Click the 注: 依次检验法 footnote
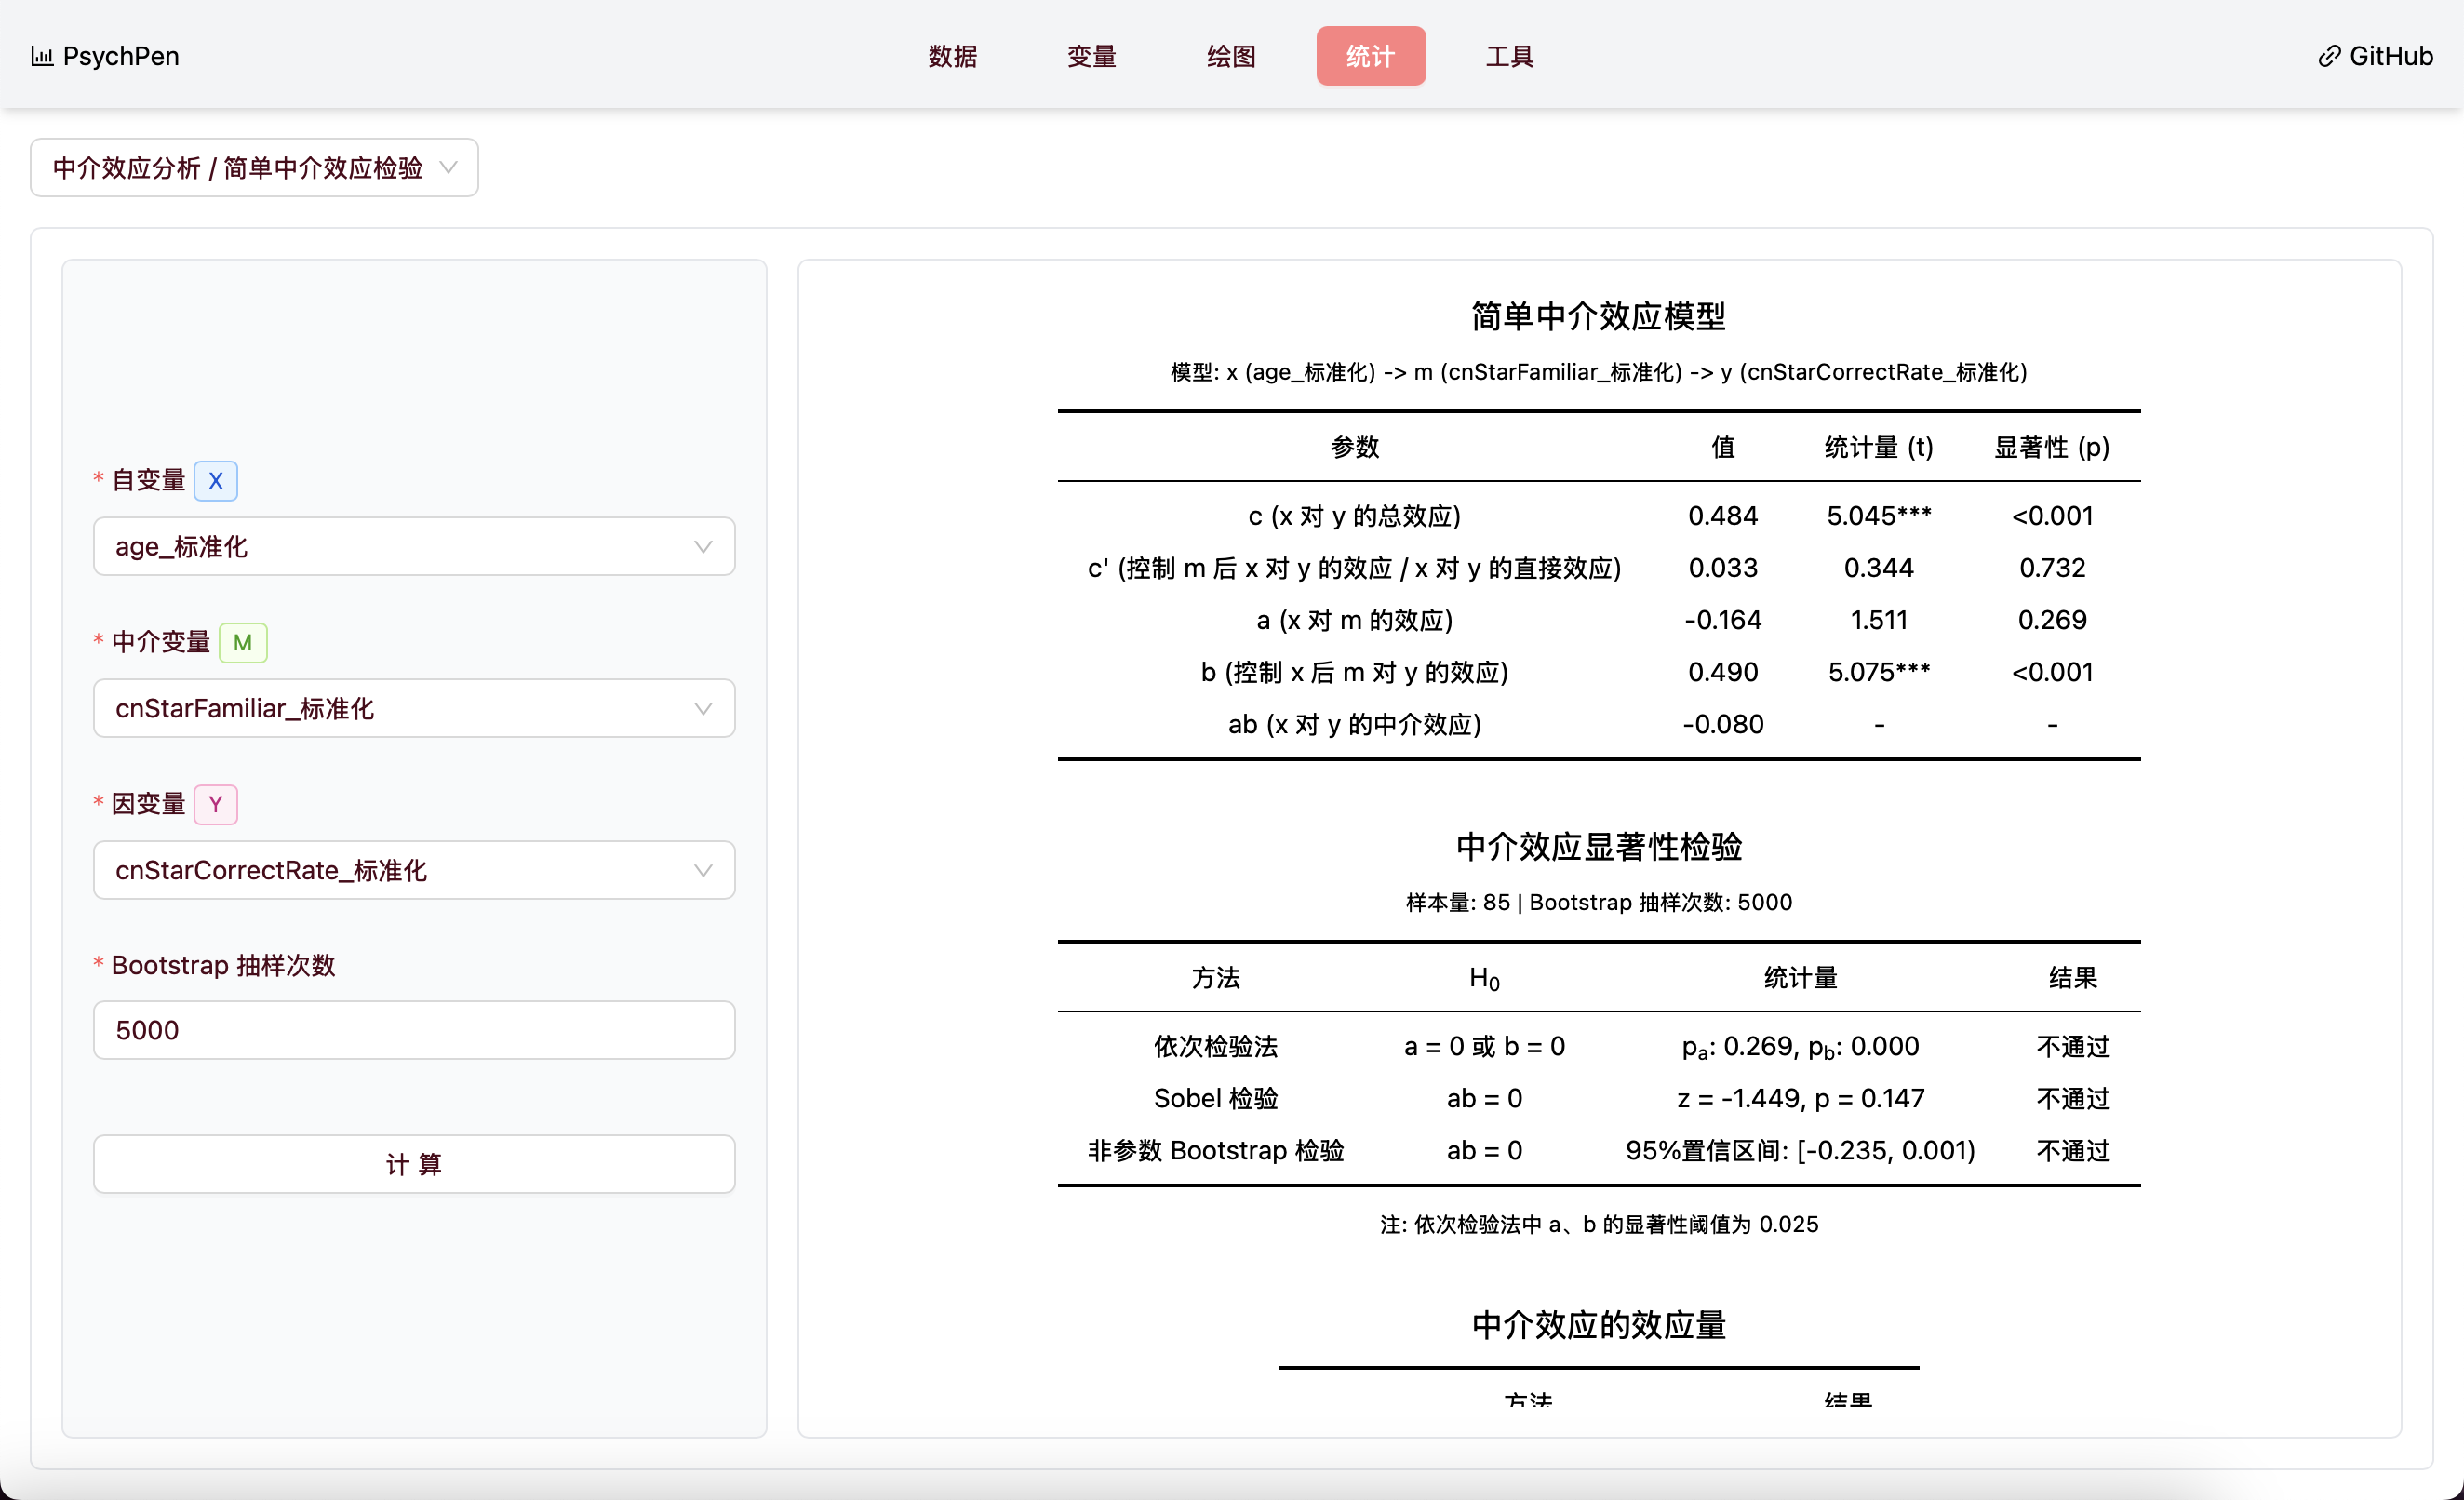This screenshot has width=2464, height=1500. (1598, 1224)
